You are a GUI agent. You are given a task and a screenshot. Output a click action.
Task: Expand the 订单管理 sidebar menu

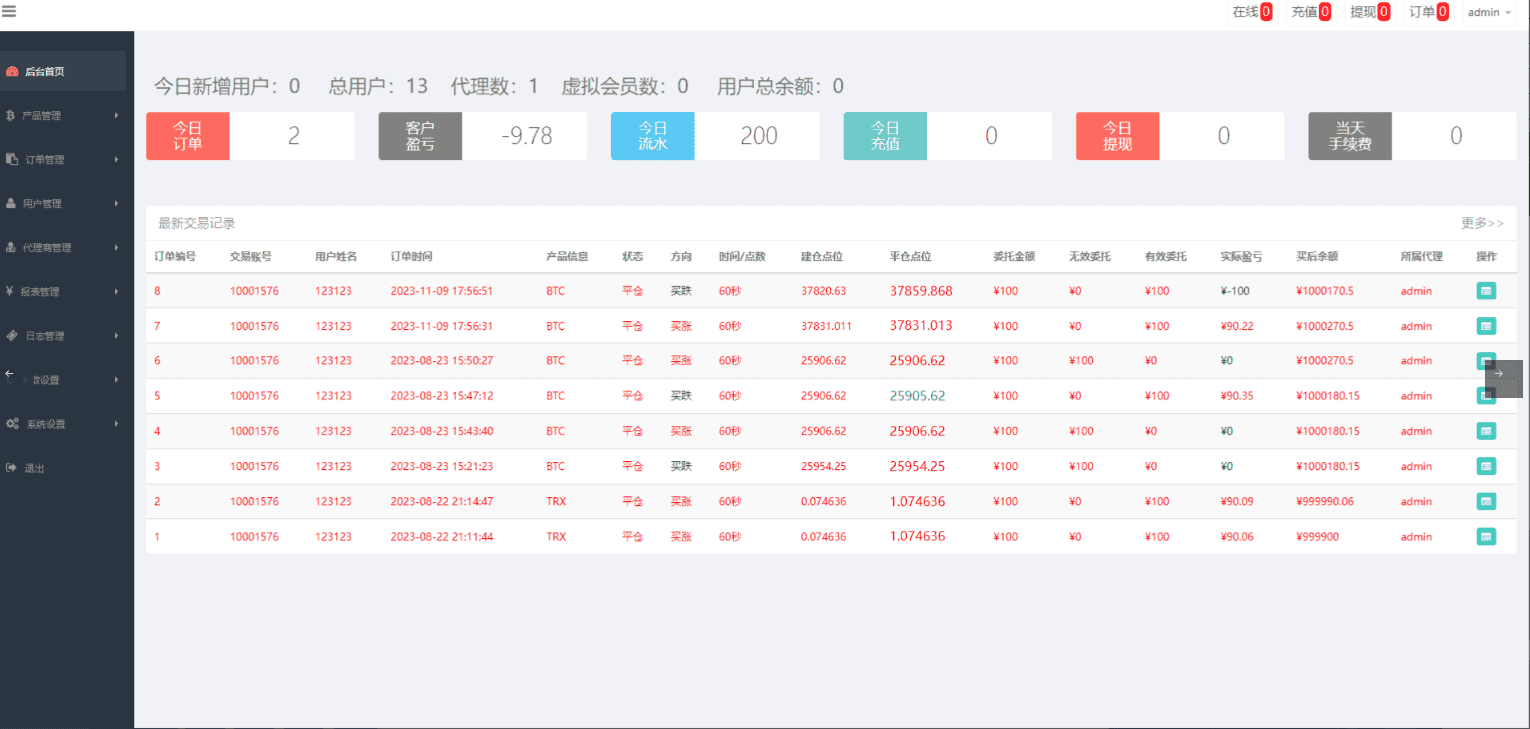[x=62, y=160]
